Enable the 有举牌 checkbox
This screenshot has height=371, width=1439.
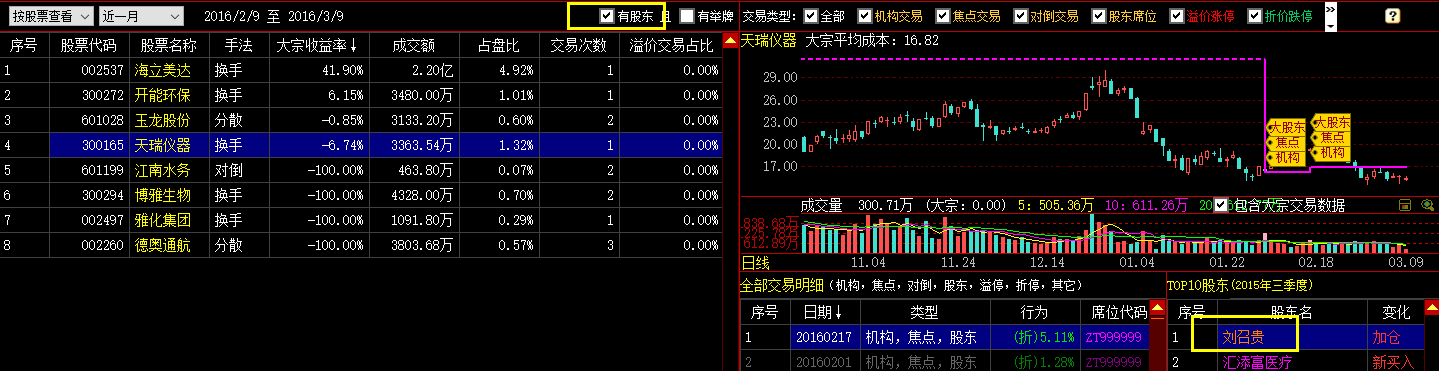[686, 16]
